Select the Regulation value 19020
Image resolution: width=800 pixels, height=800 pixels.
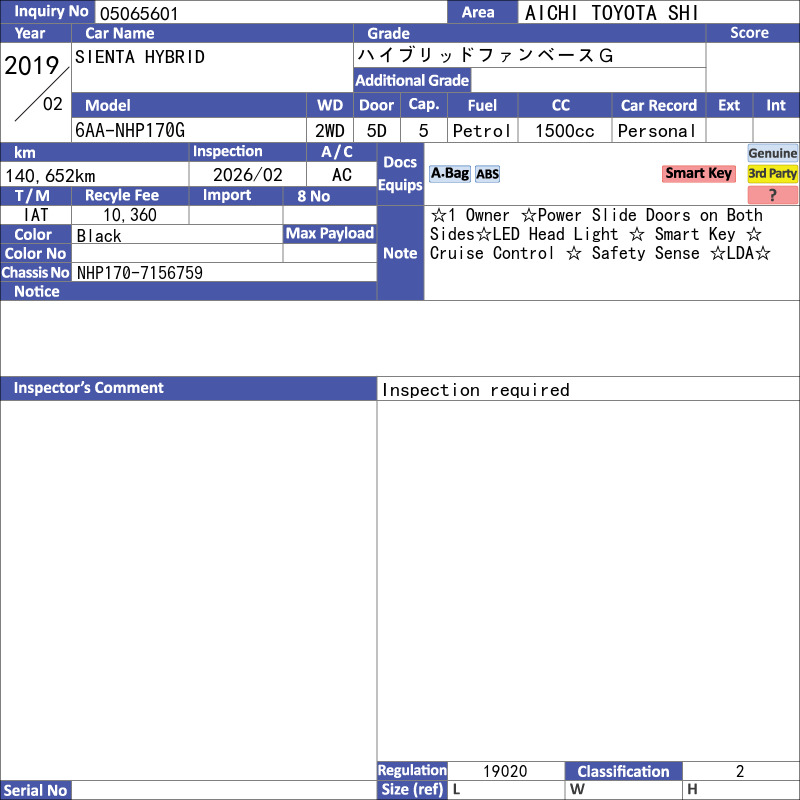click(505, 771)
